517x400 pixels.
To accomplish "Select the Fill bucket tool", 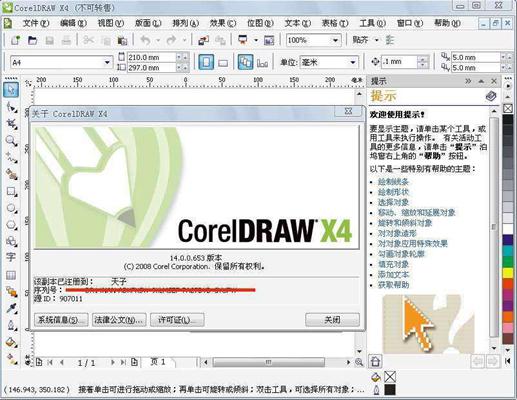I will (11, 342).
